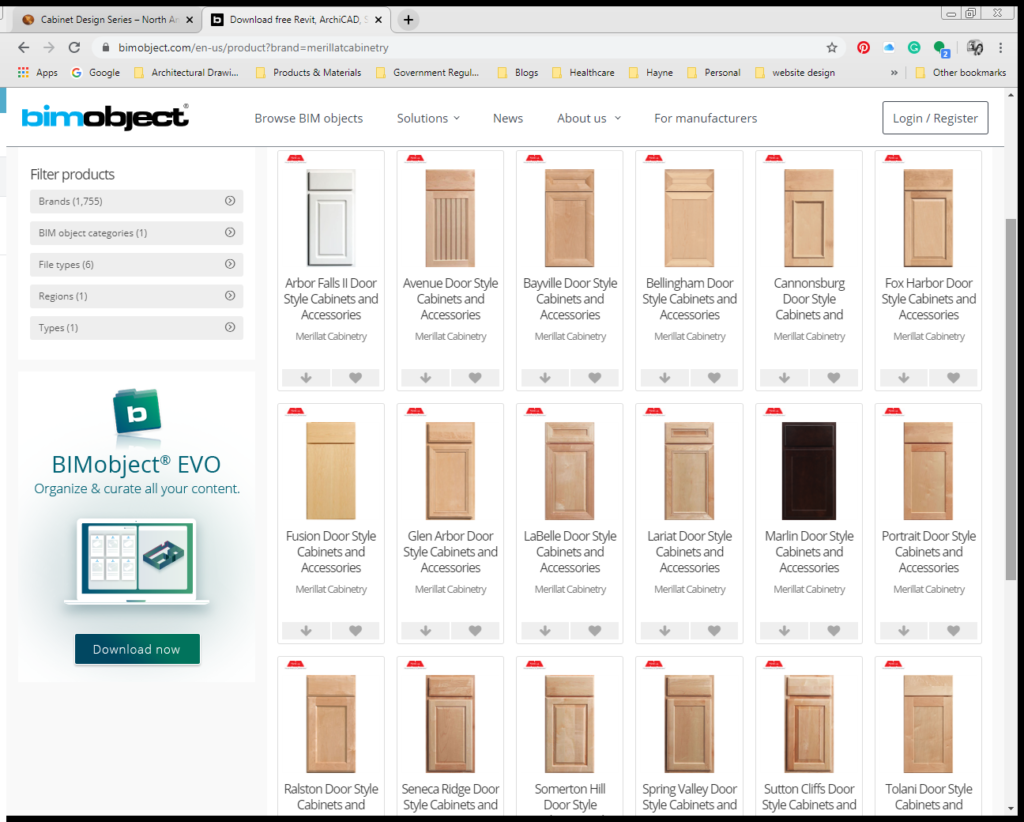The height and width of the screenshot is (822, 1024).
Task: Open the News page
Action: (x=507, y=118)
